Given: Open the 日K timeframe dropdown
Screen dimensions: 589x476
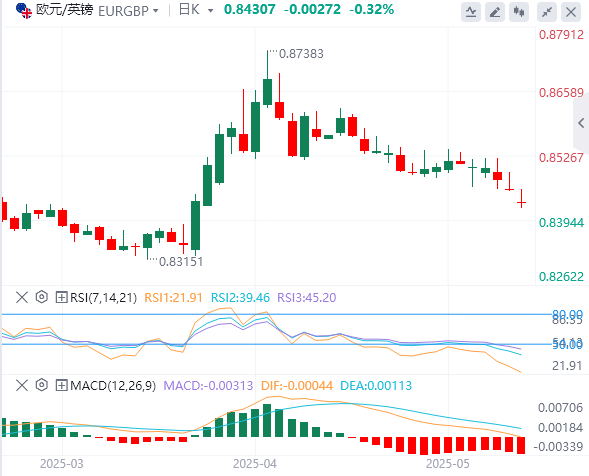Looking at the screenshot, I should point(196,10).
